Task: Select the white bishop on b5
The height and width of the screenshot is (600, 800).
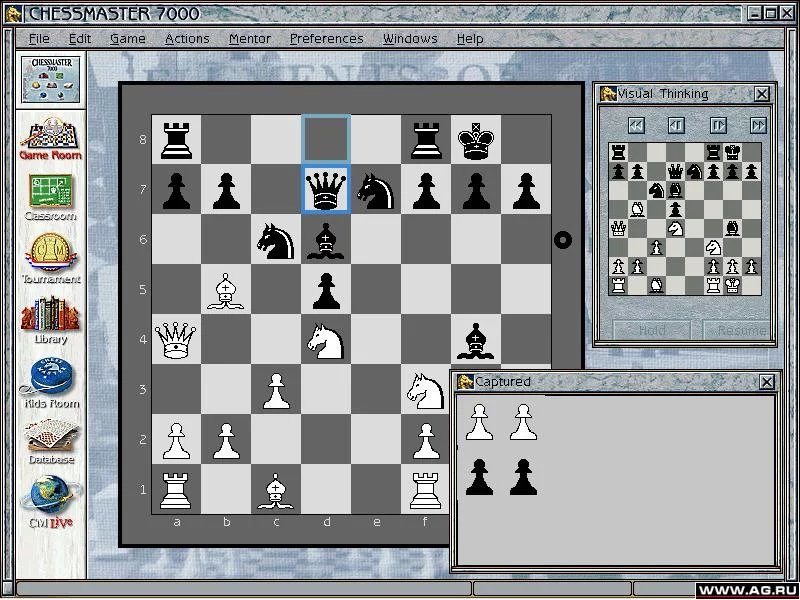Action: point(226,289)
